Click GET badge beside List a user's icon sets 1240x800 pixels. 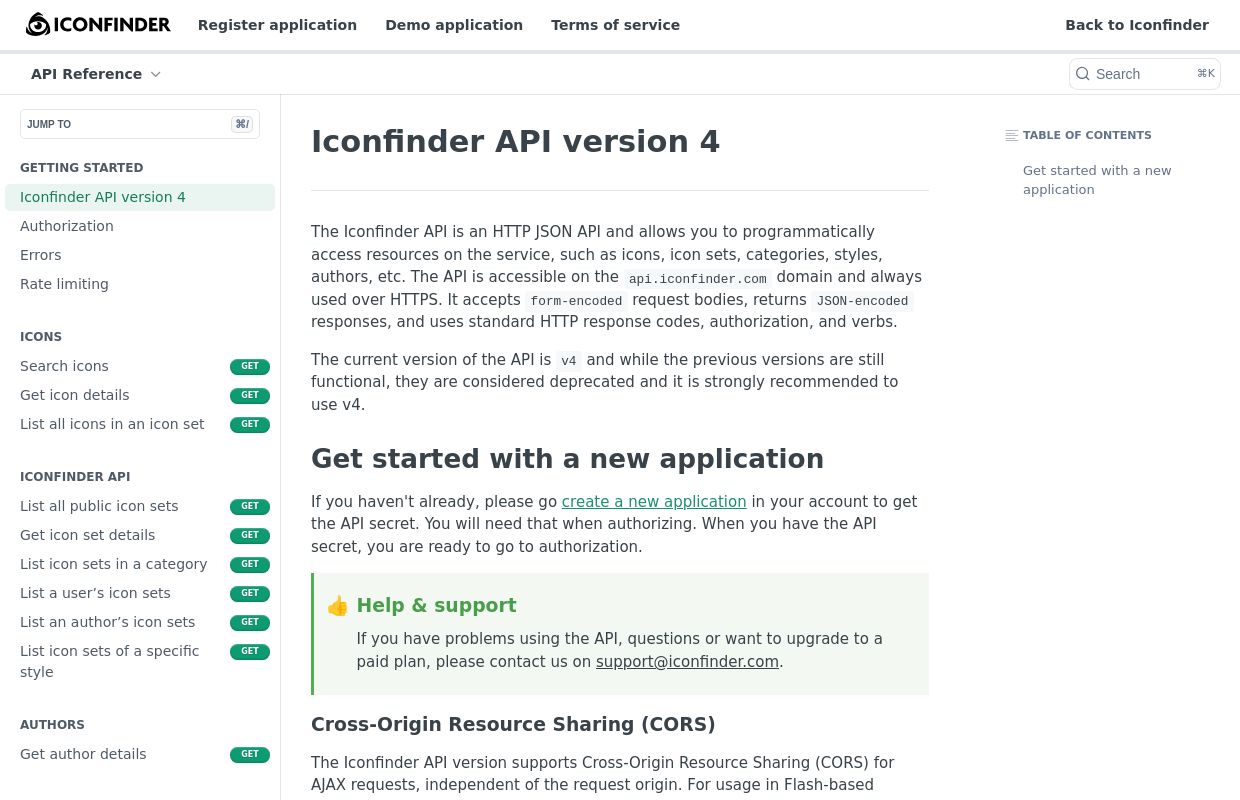click(250, 594)
